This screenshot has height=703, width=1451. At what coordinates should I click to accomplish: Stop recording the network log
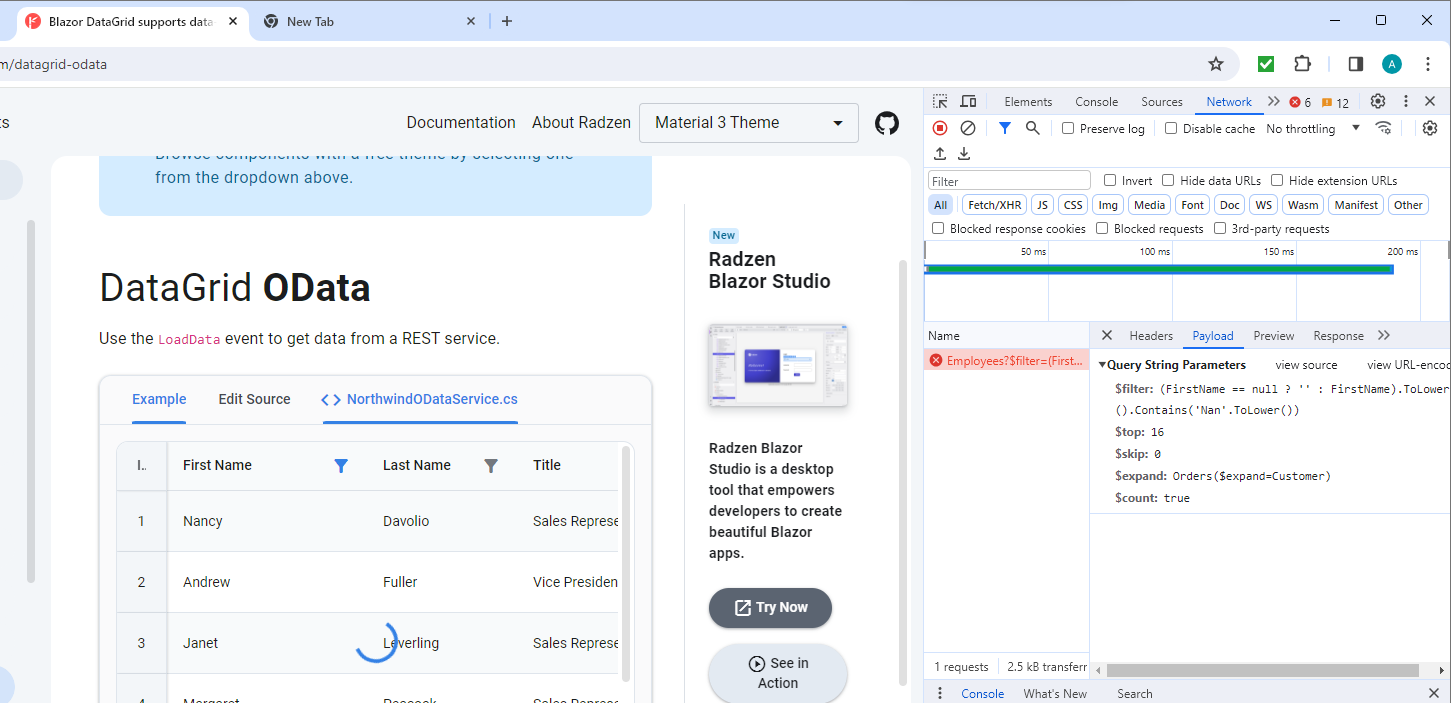[x=940, y=128]
